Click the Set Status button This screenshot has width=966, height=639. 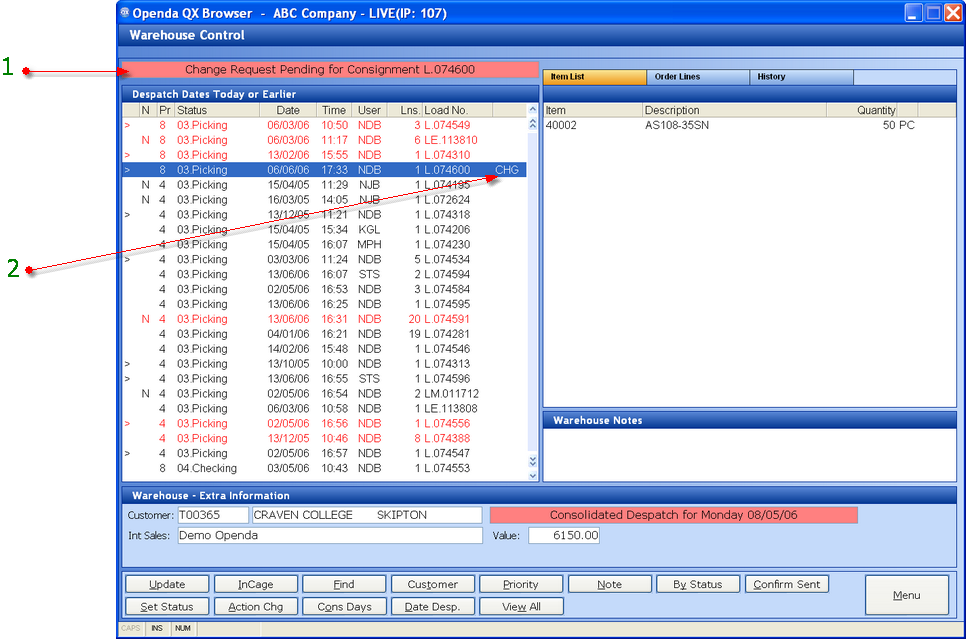point(167,606)
